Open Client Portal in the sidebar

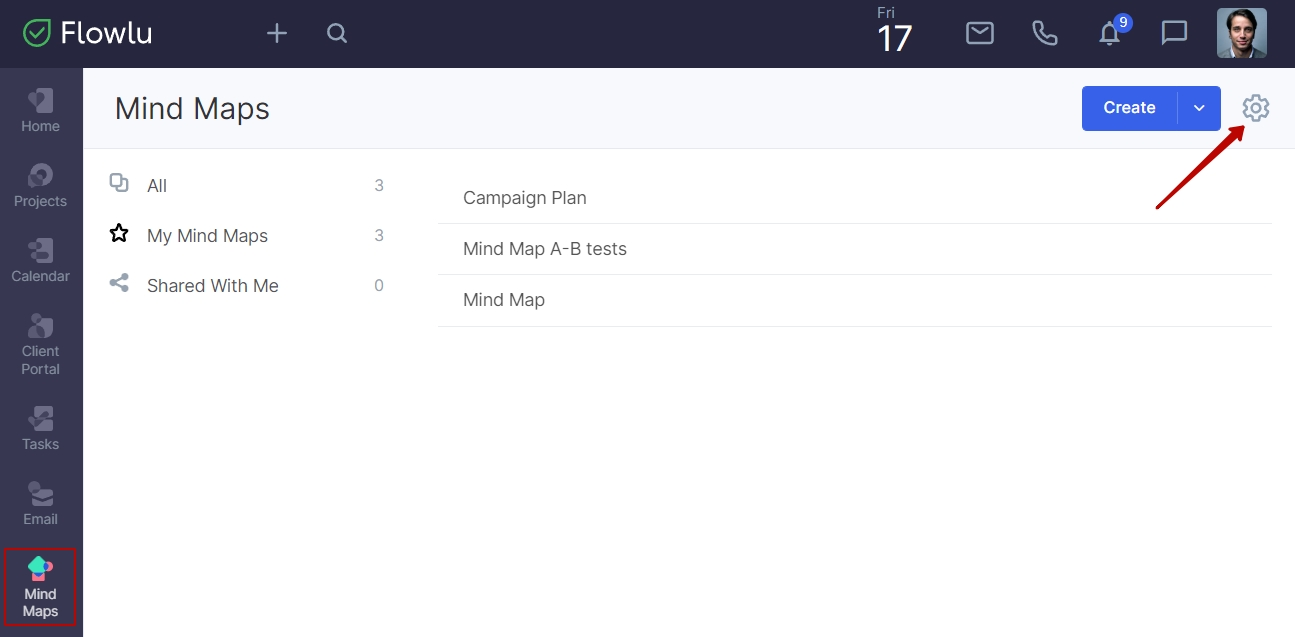[x=41, y=345]
